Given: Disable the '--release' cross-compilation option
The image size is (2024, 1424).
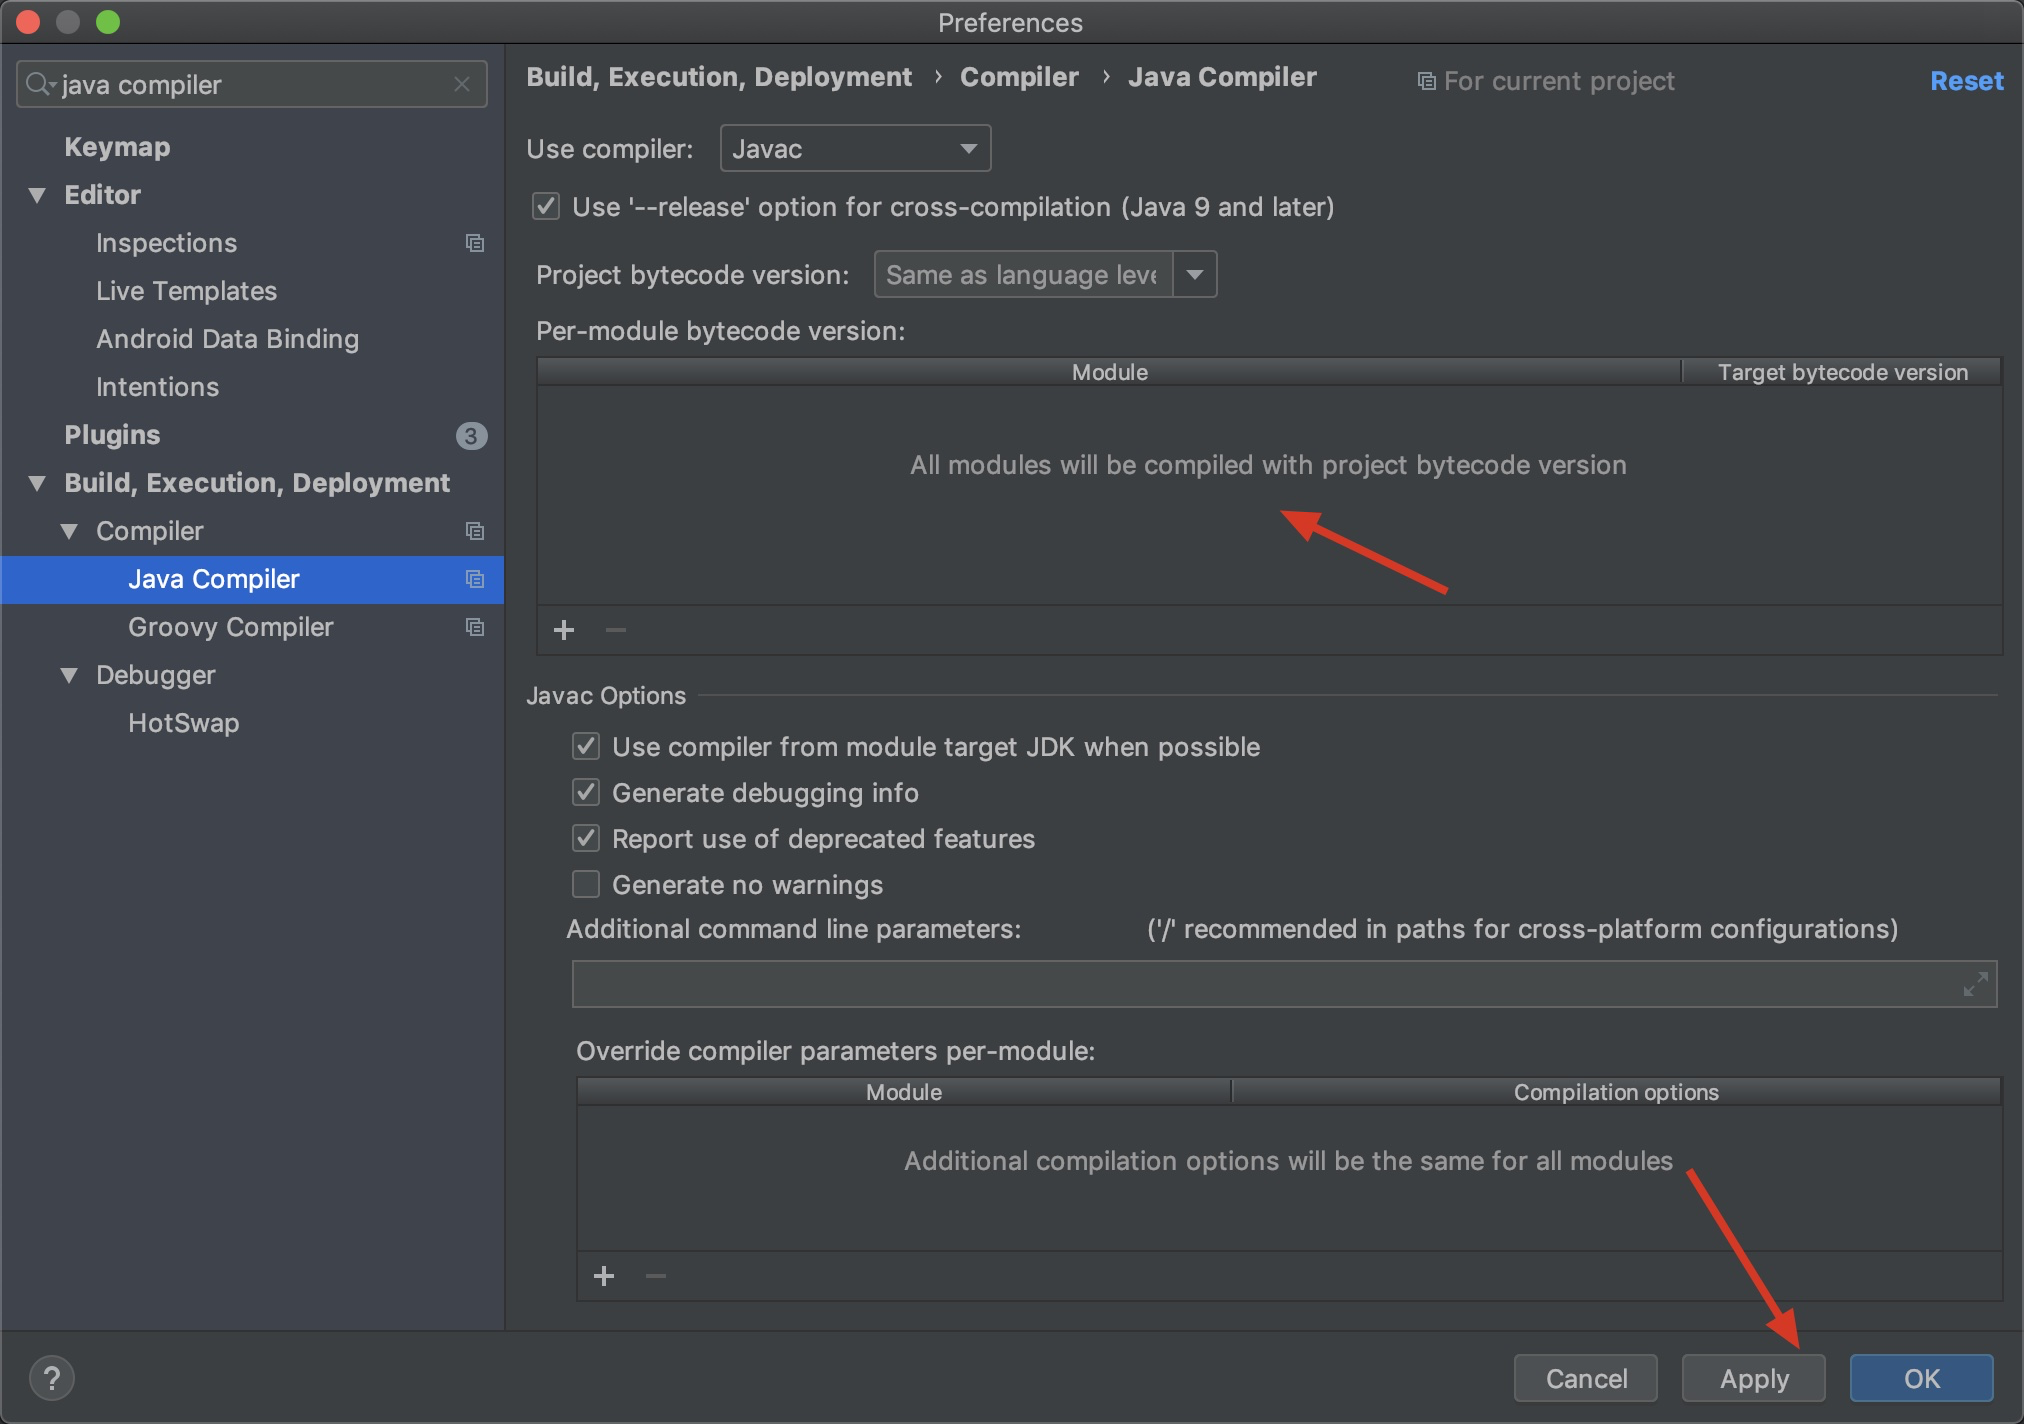Looking at the screenshot, I should [546, 207].
